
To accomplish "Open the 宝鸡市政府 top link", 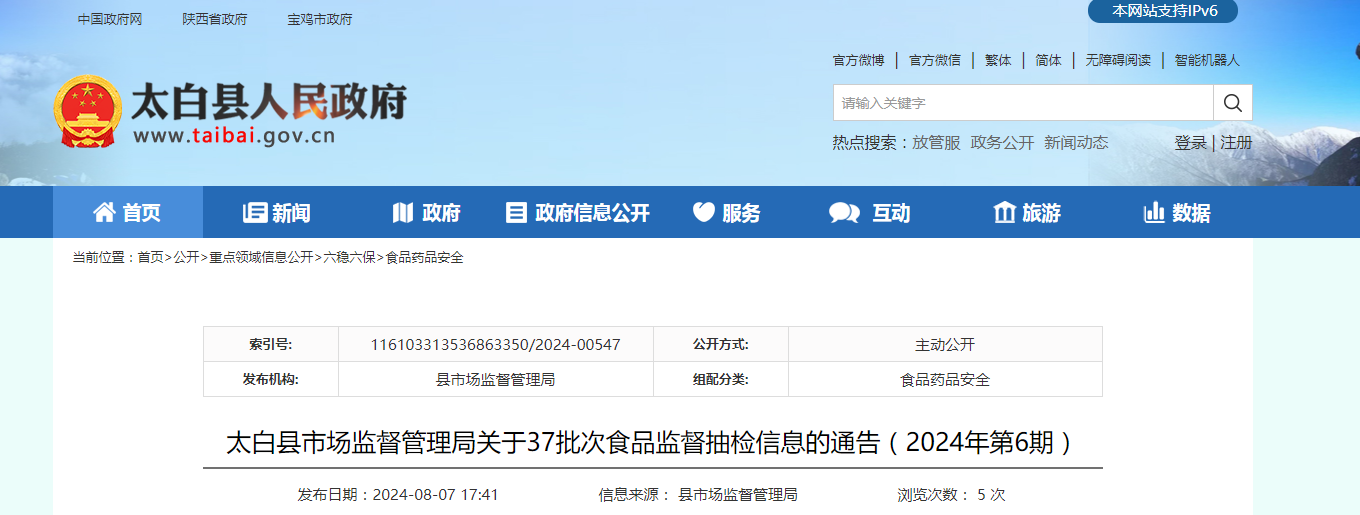I will [x=320, y=20].
